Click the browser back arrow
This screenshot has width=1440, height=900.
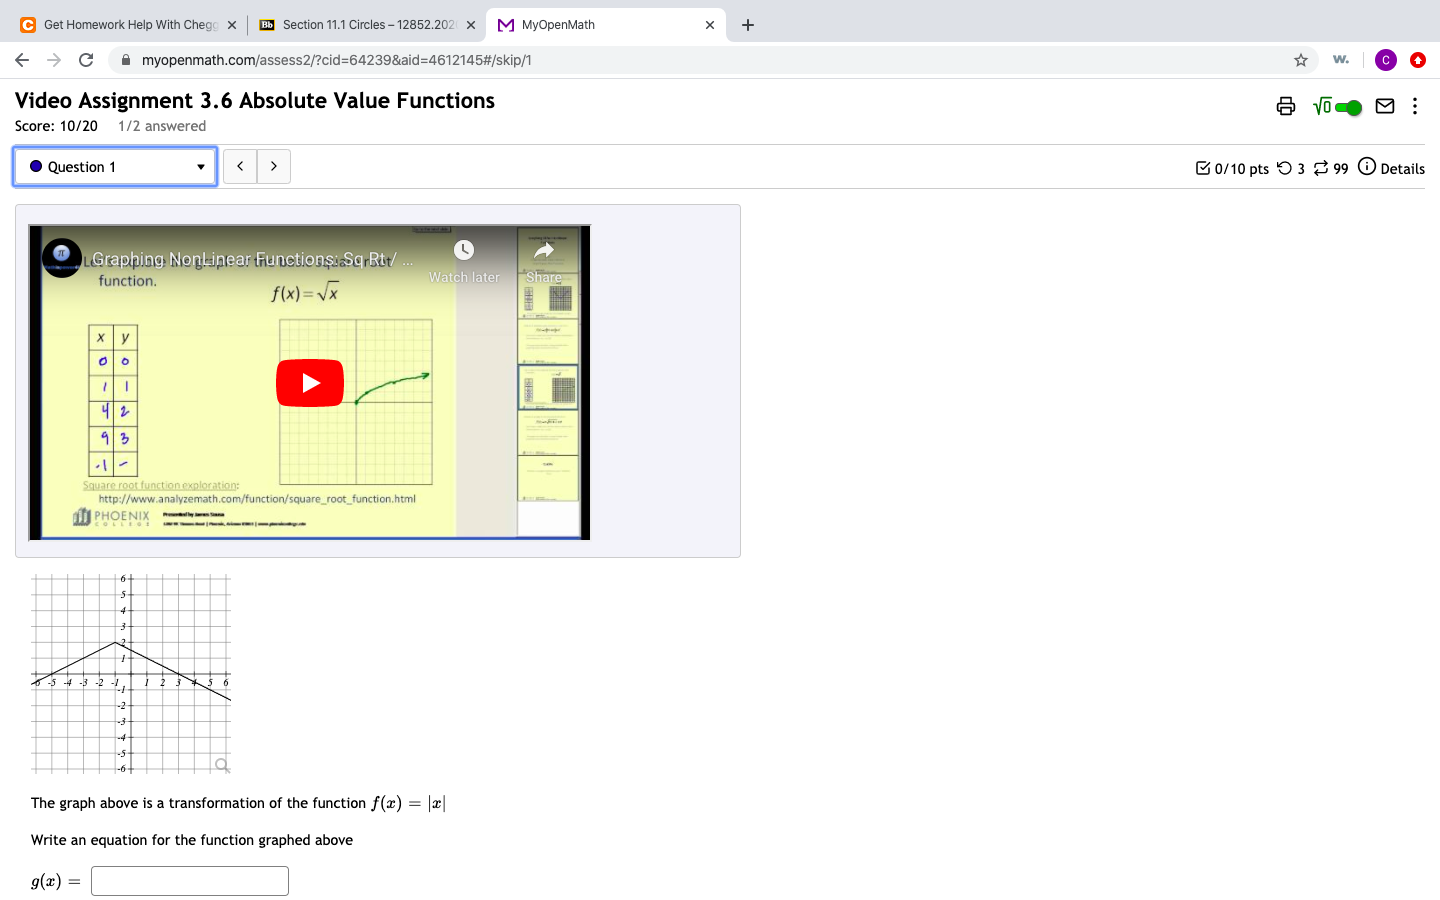click(x=22, y=60)
